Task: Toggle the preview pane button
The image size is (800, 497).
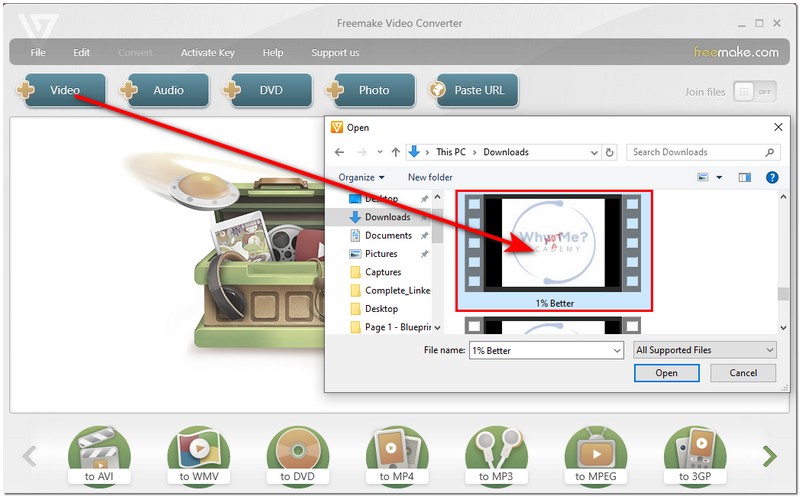Action: click(744, 177)
